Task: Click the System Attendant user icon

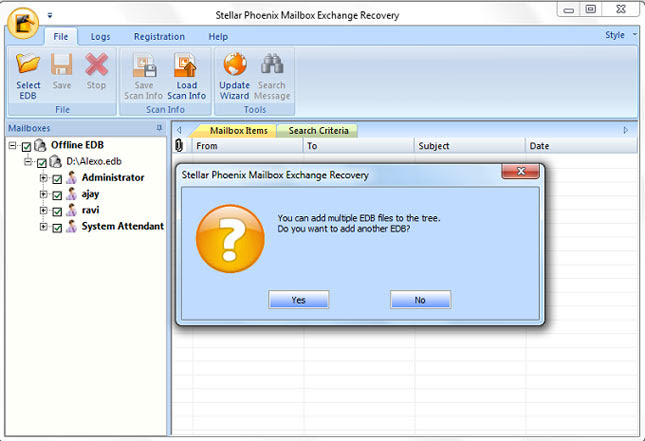Action: click(x=71, y=226)
